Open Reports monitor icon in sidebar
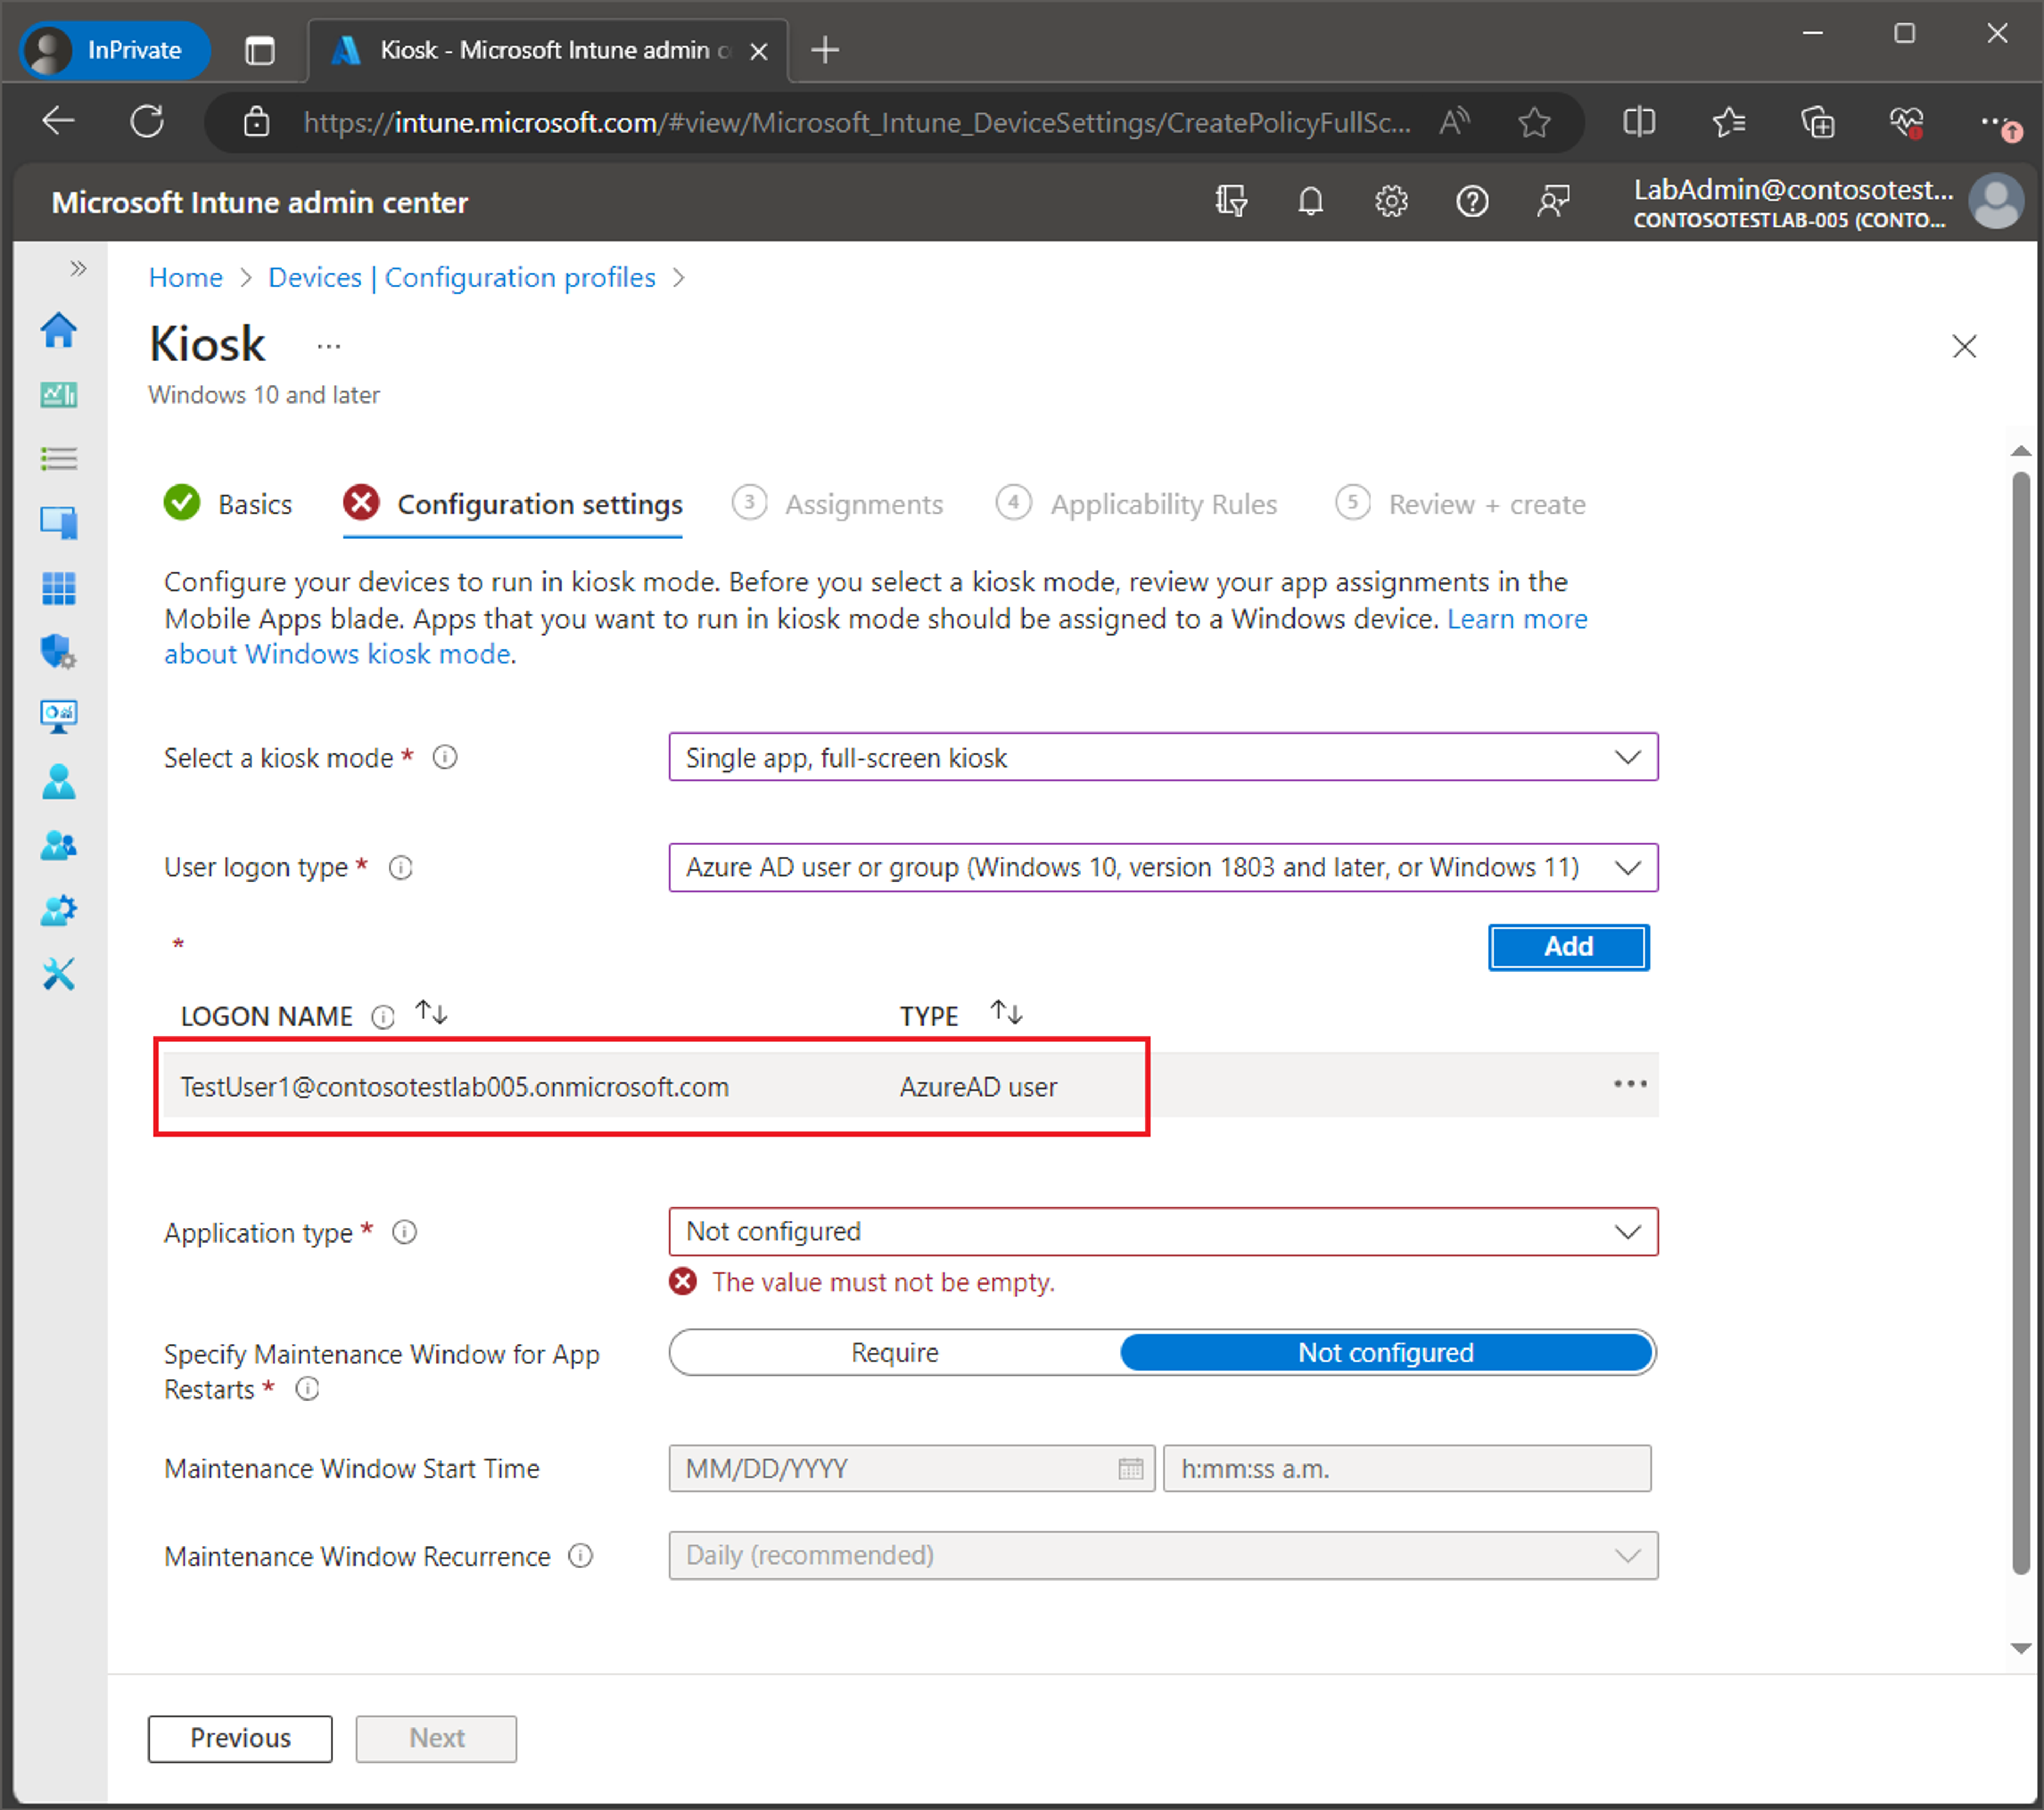This screenshot has height=1810, width=2044. click(x=59, y=716)
